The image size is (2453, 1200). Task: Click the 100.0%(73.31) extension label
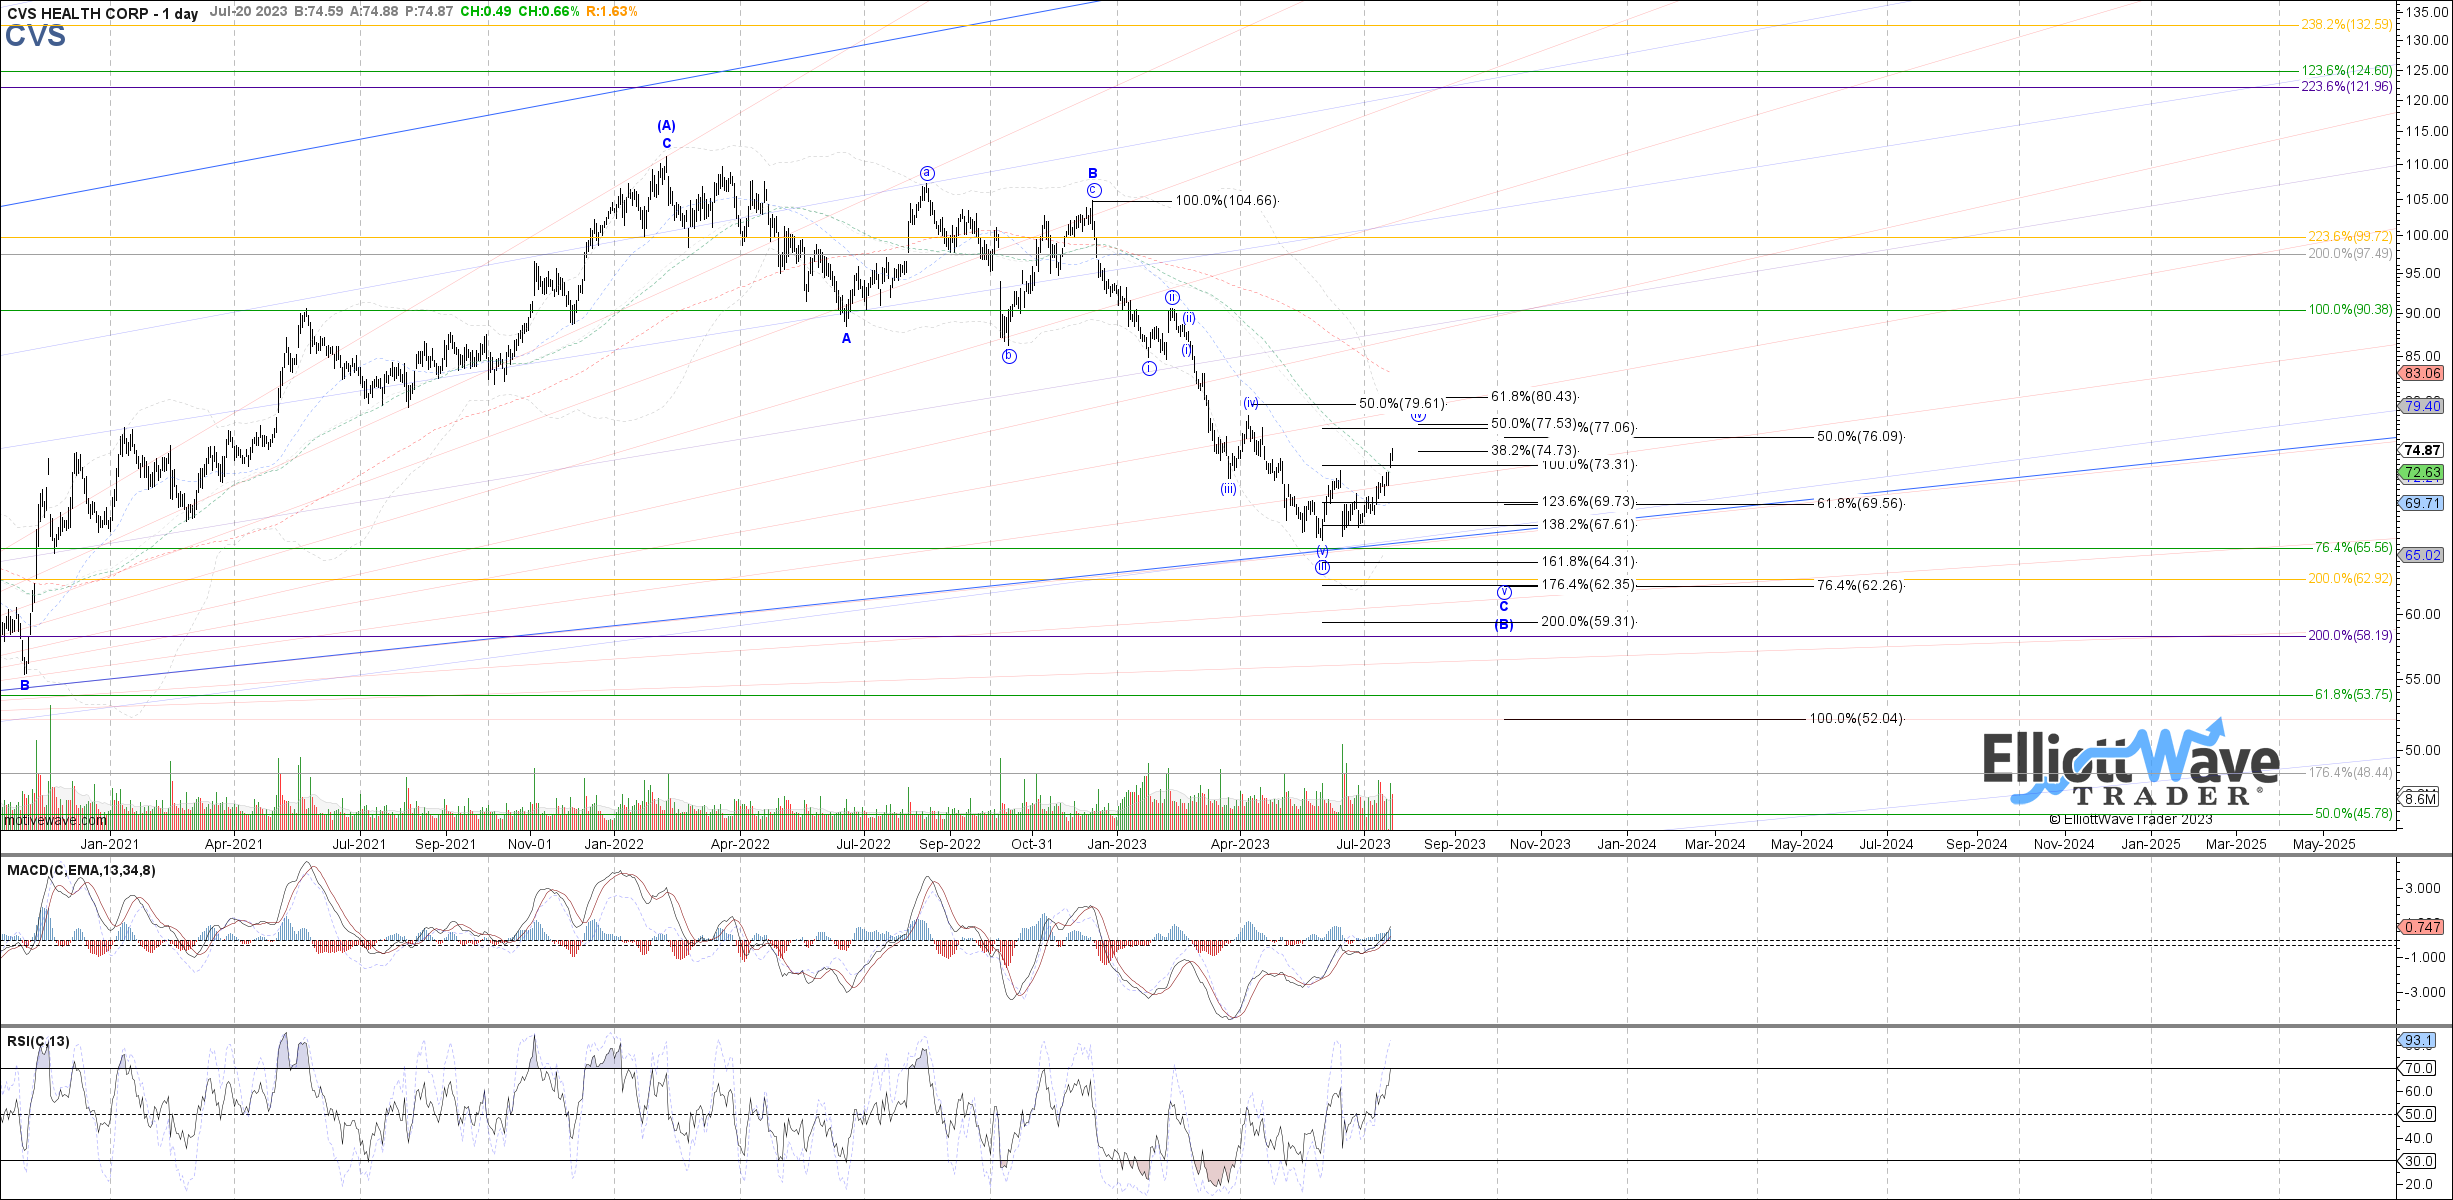1589,465
